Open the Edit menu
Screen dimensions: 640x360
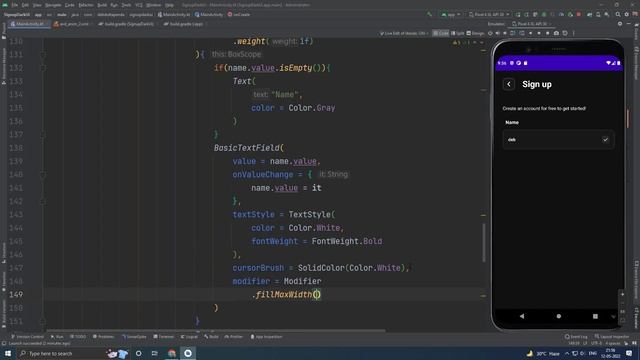point(25,5)
